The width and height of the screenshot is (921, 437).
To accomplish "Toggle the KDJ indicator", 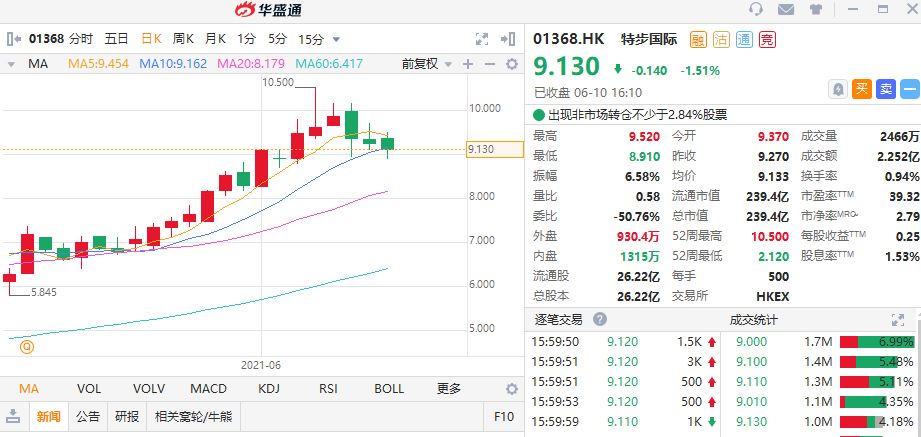I will point(269,389).
